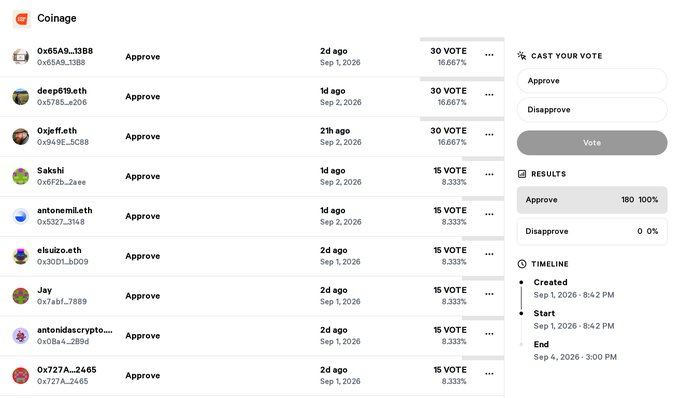
Task: Open more options for 0xjeff.eth vote
Action: click(489, 135)
